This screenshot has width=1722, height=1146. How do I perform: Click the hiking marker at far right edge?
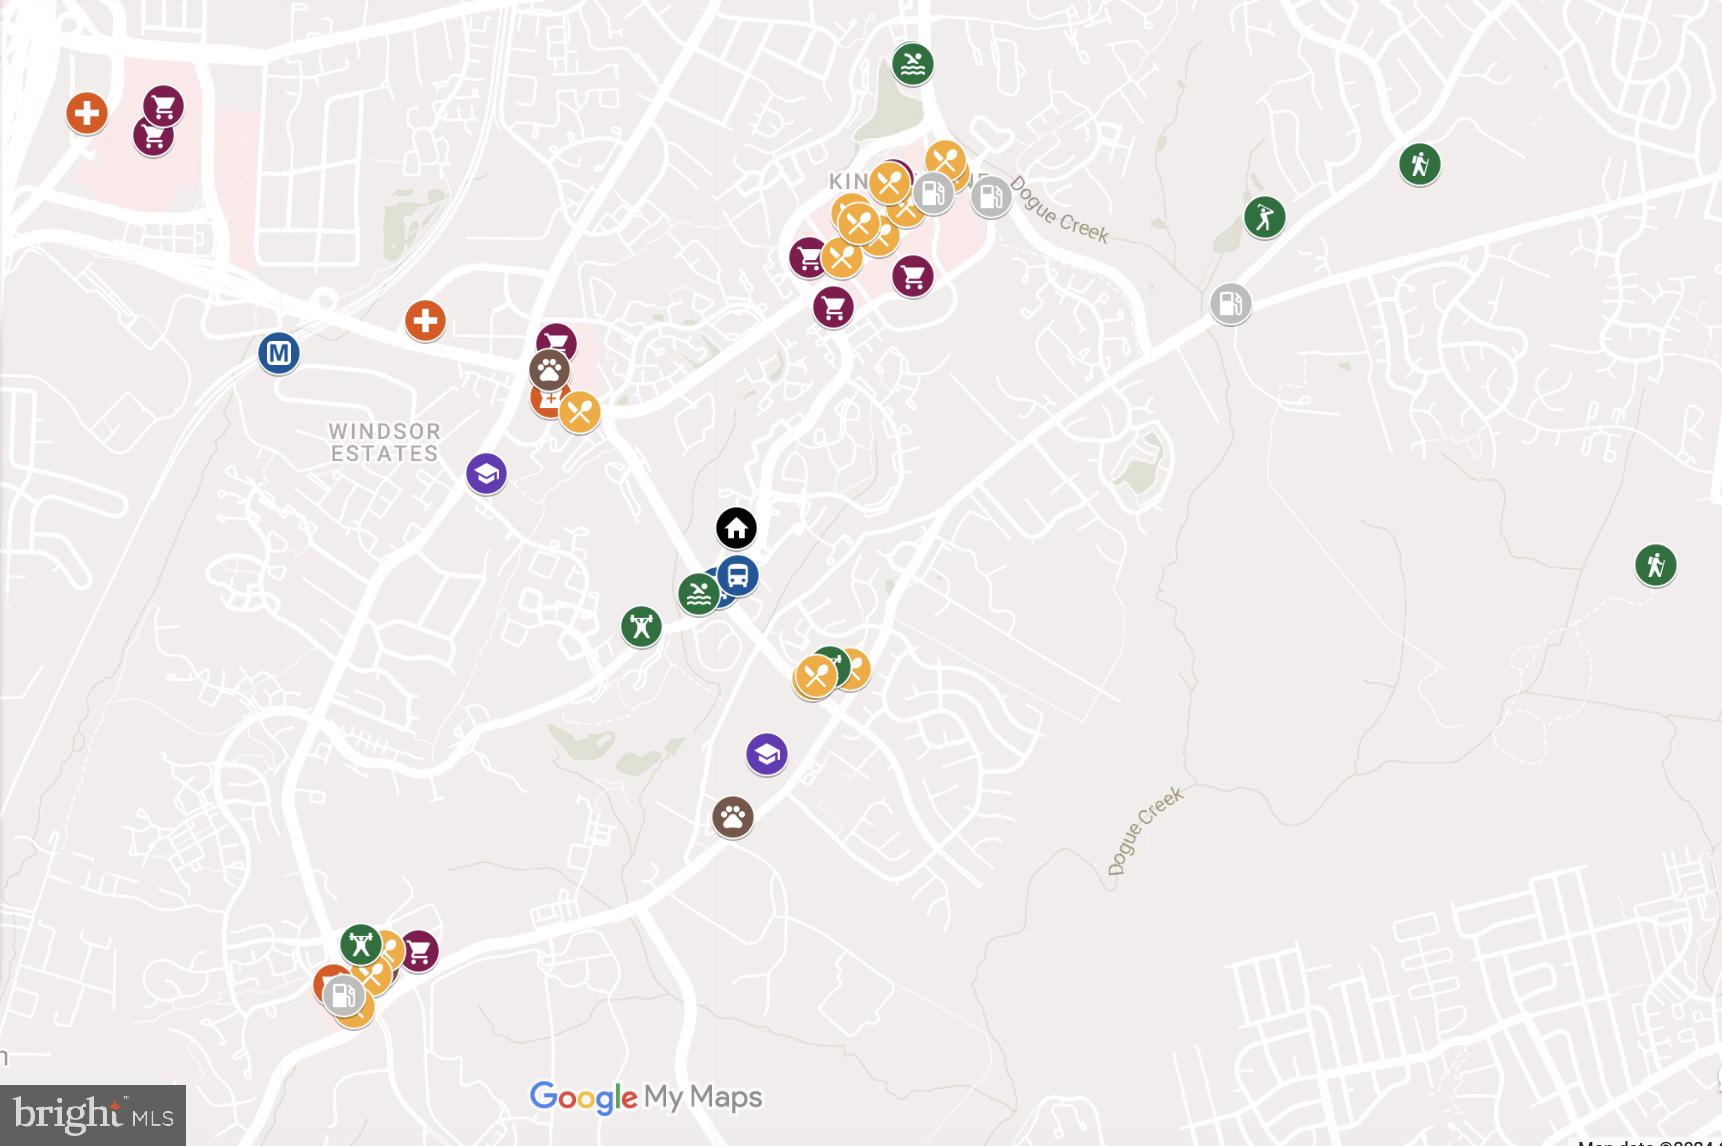pyautogui.click(x=1655, y=565)
